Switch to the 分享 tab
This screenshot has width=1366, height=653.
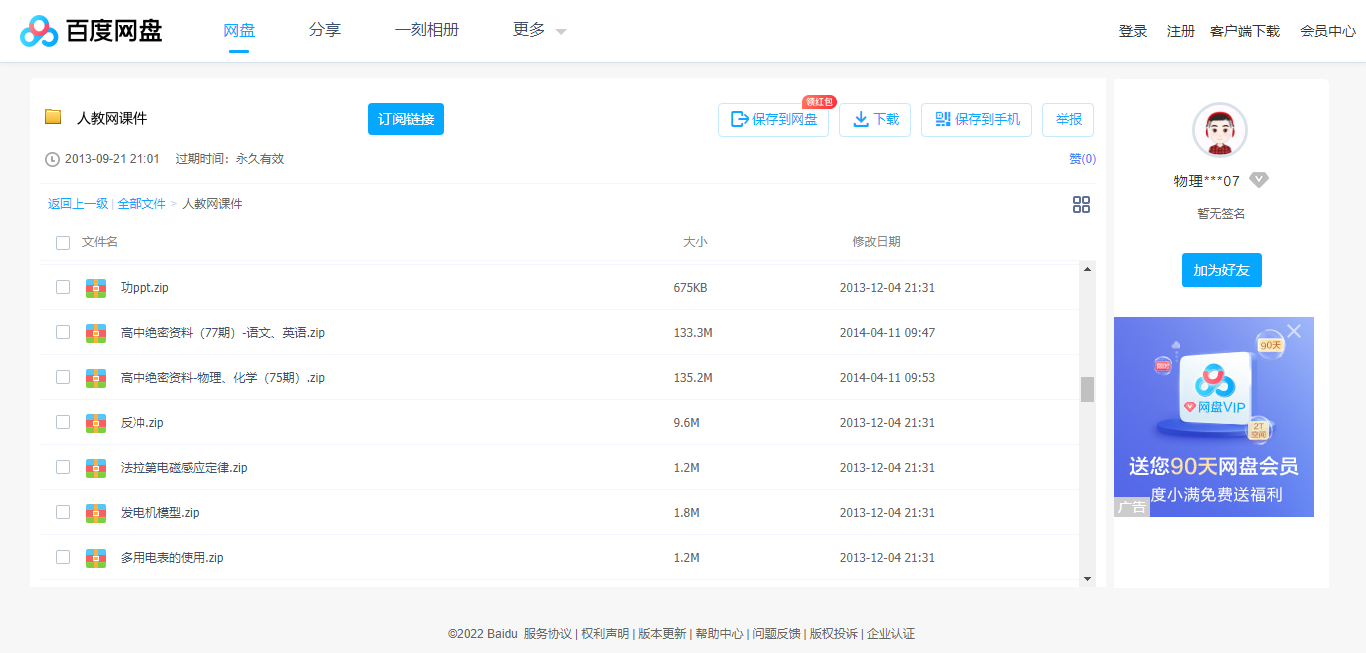(324, 29)
